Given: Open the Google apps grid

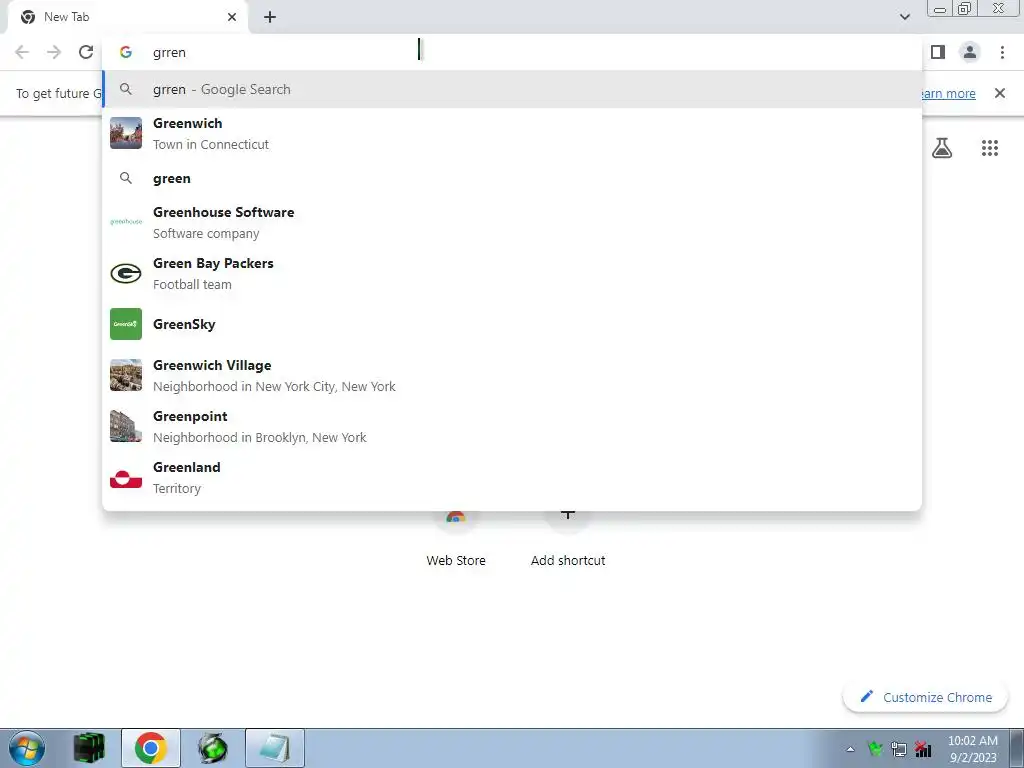Looking at the screenshot, I should (990, 148).
